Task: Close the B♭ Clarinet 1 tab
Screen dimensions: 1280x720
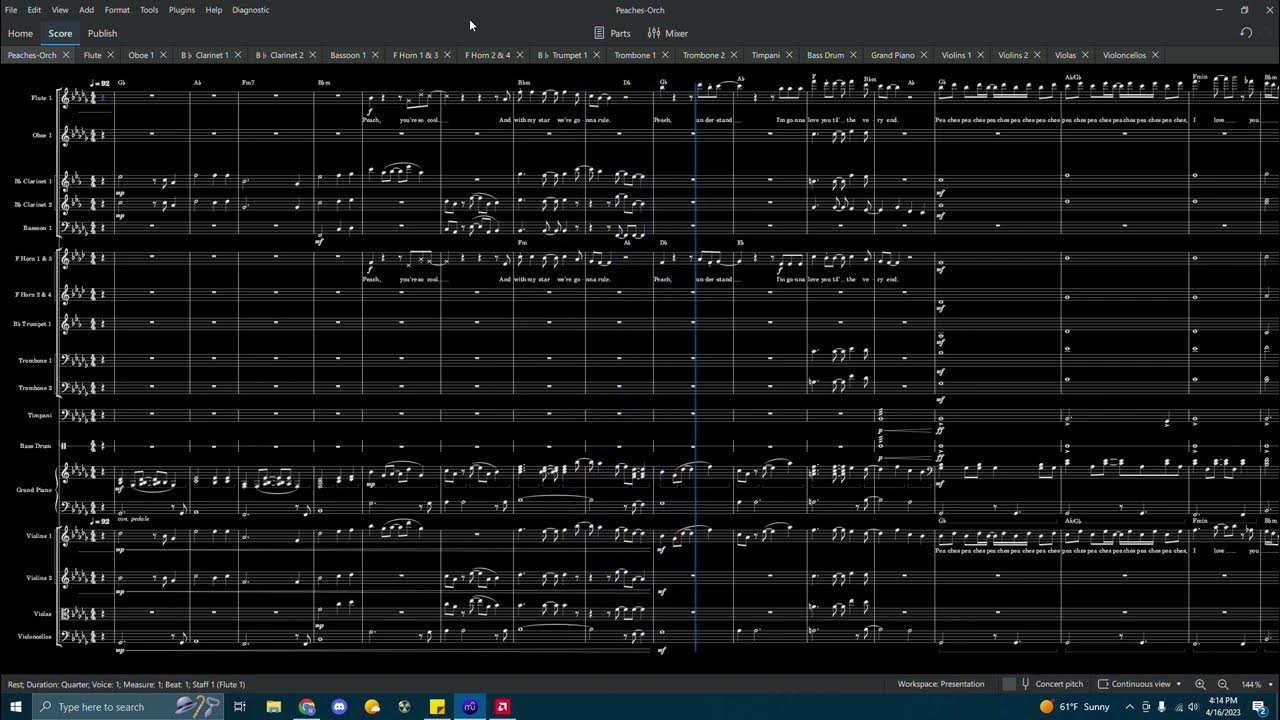Action: (237, 55)
